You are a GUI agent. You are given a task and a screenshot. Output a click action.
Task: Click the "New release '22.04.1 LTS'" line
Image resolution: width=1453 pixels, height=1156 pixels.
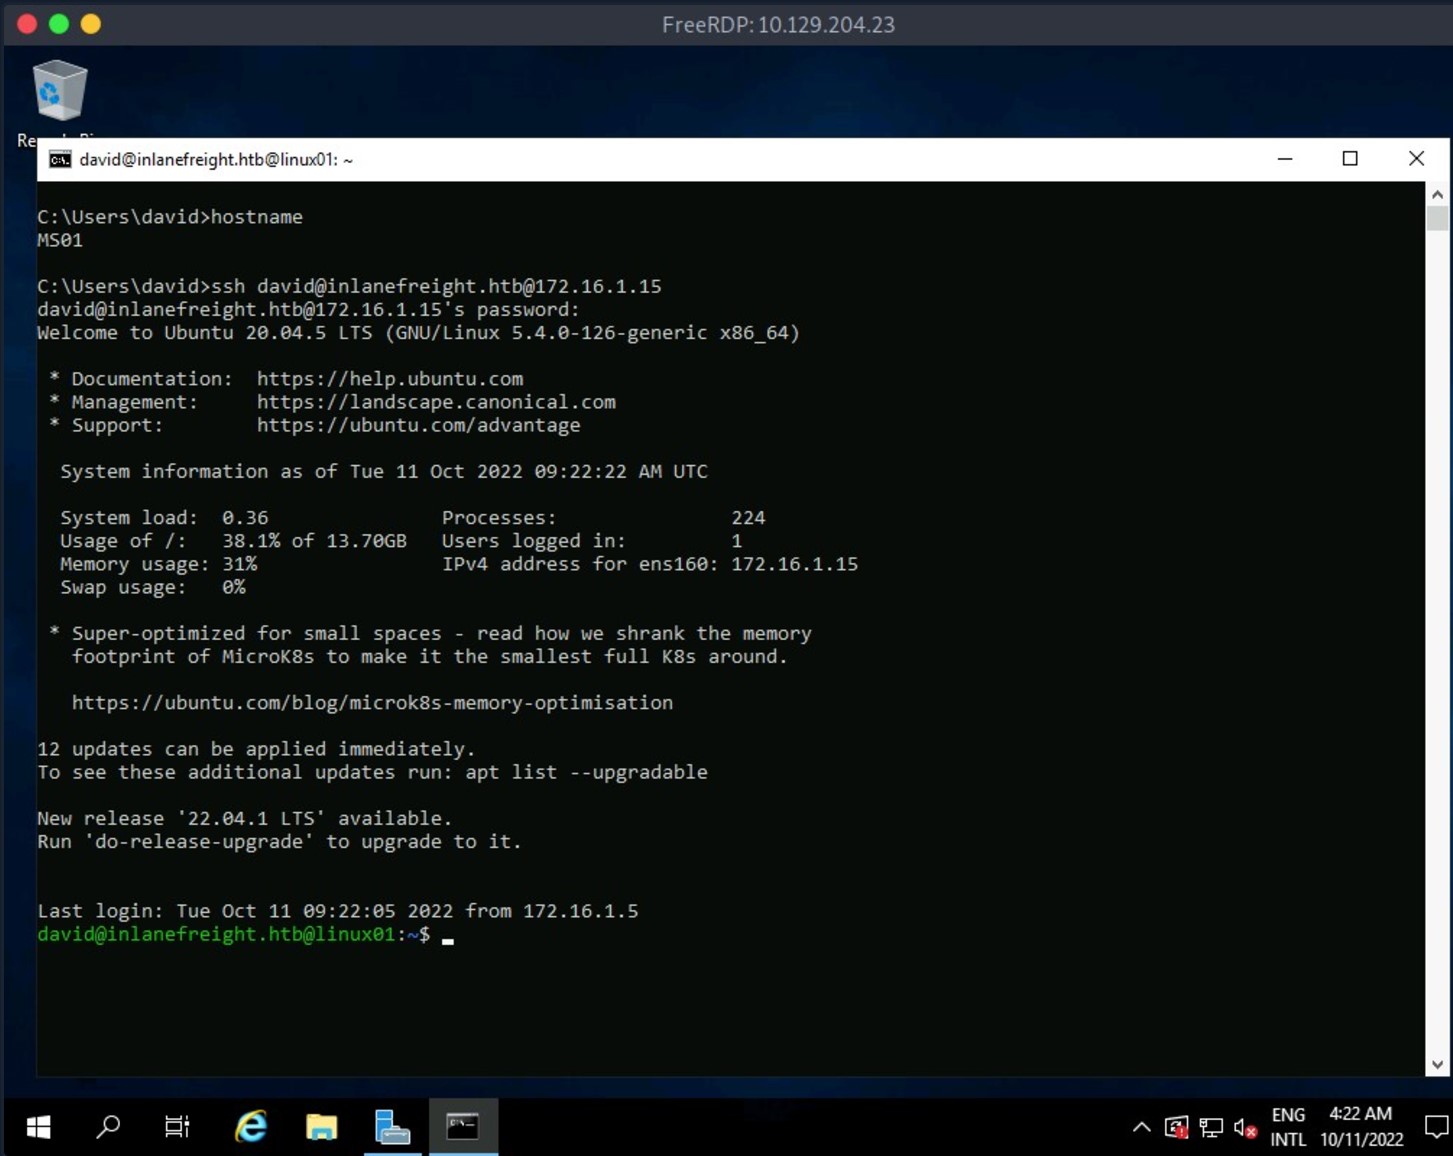[x=244, y=819]
